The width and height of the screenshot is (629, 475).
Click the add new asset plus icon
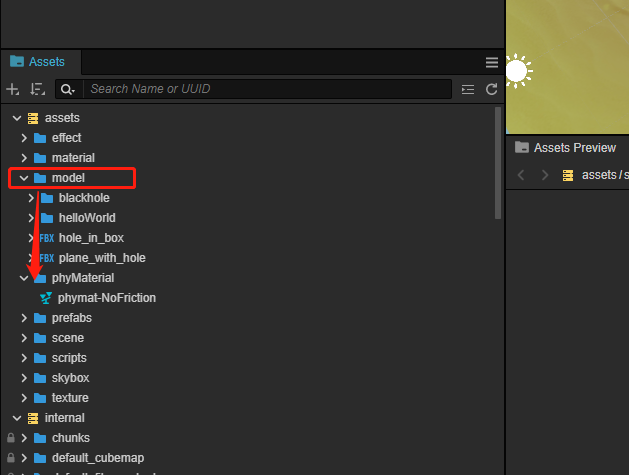tap(12, 89)
